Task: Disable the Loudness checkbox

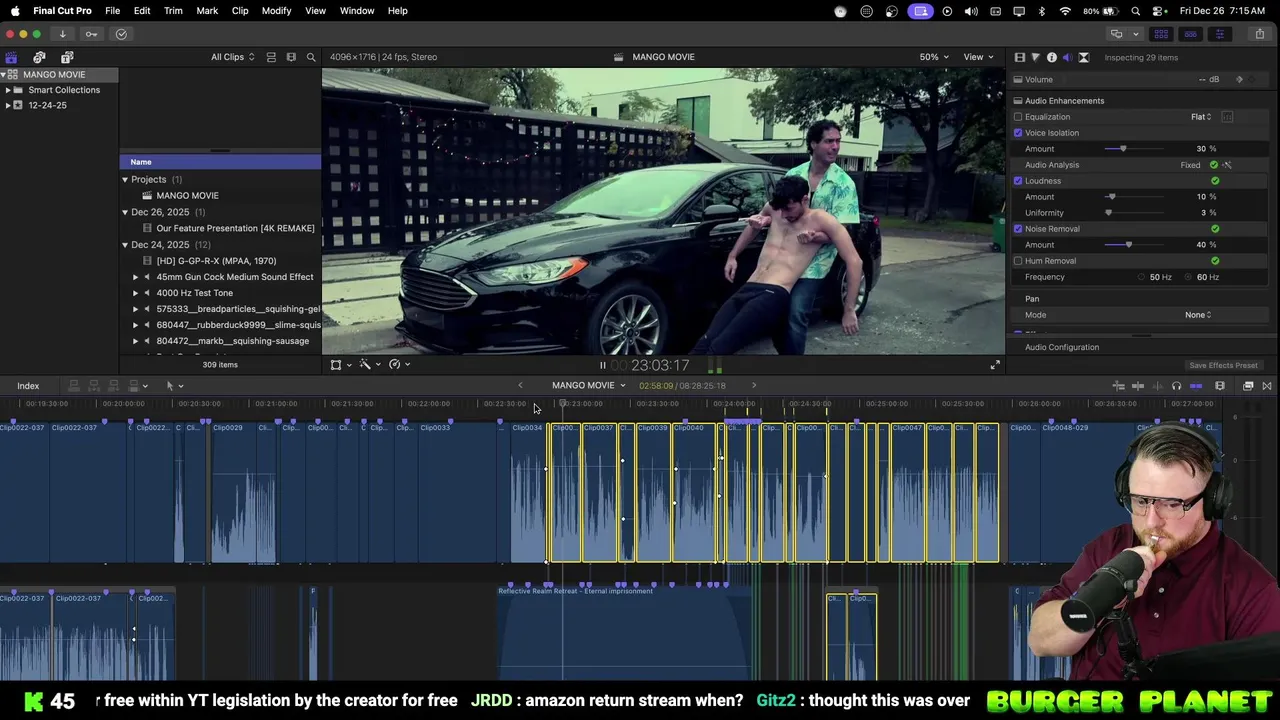Action: tap(1018, 181)
